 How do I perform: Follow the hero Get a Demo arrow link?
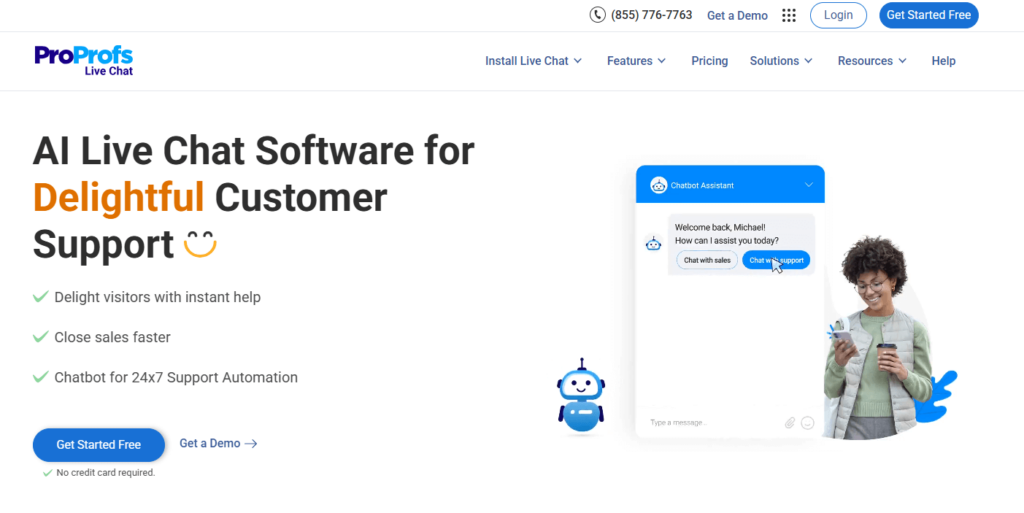point(218,443)
